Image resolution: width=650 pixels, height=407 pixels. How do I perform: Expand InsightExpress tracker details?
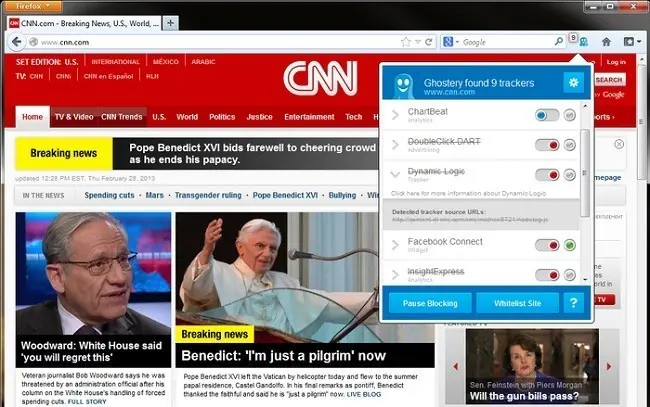395,274
